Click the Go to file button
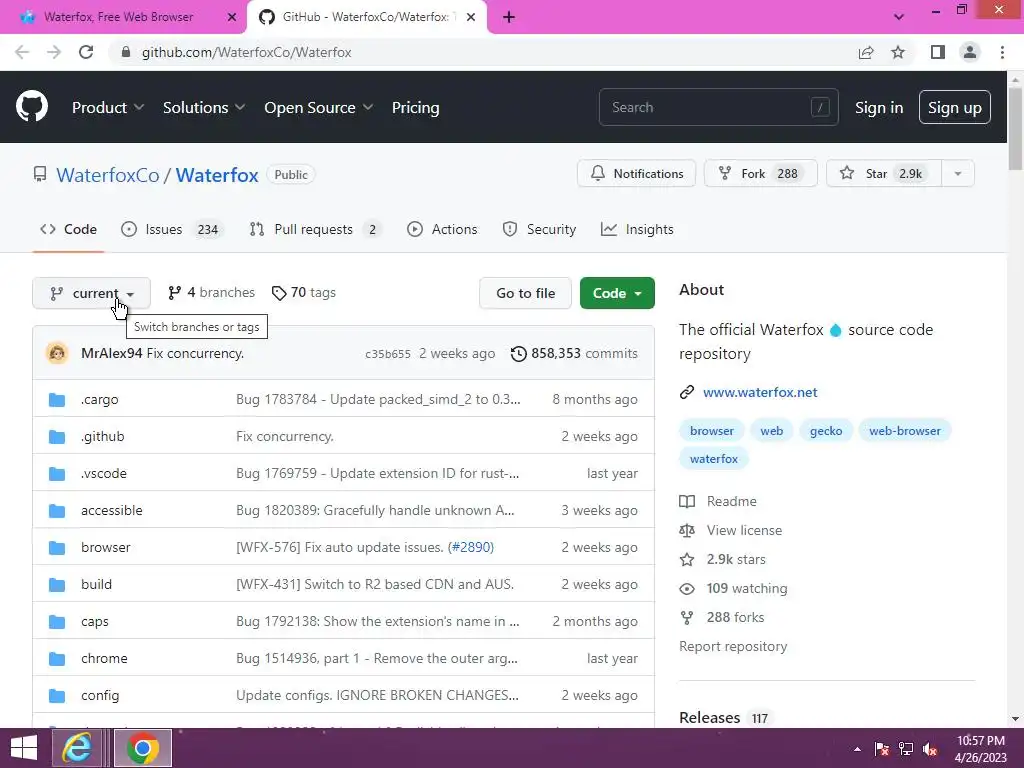The image size is (1024, 768). coord(526,293)
